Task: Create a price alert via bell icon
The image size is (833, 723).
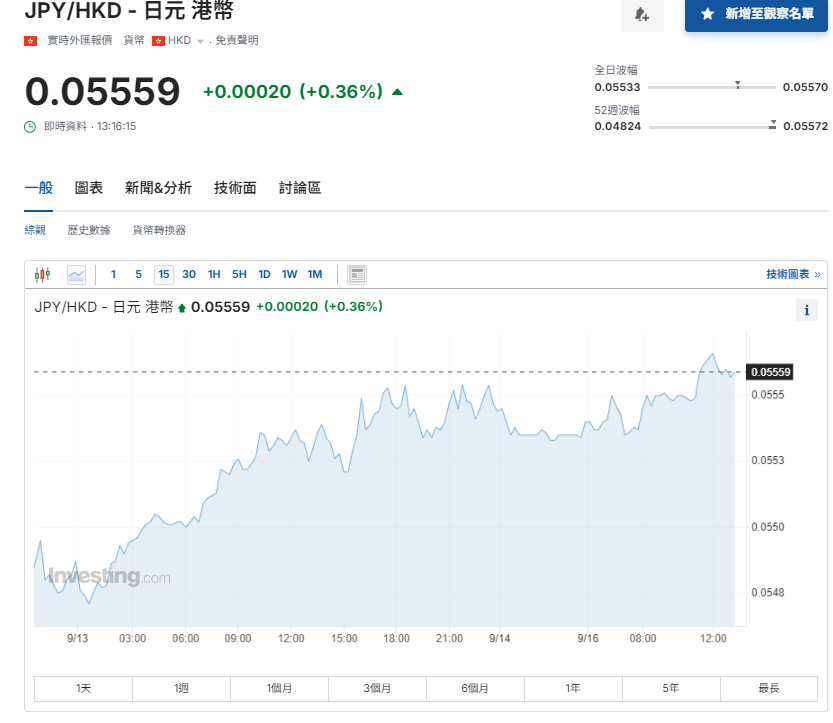Action: [642, 15]
